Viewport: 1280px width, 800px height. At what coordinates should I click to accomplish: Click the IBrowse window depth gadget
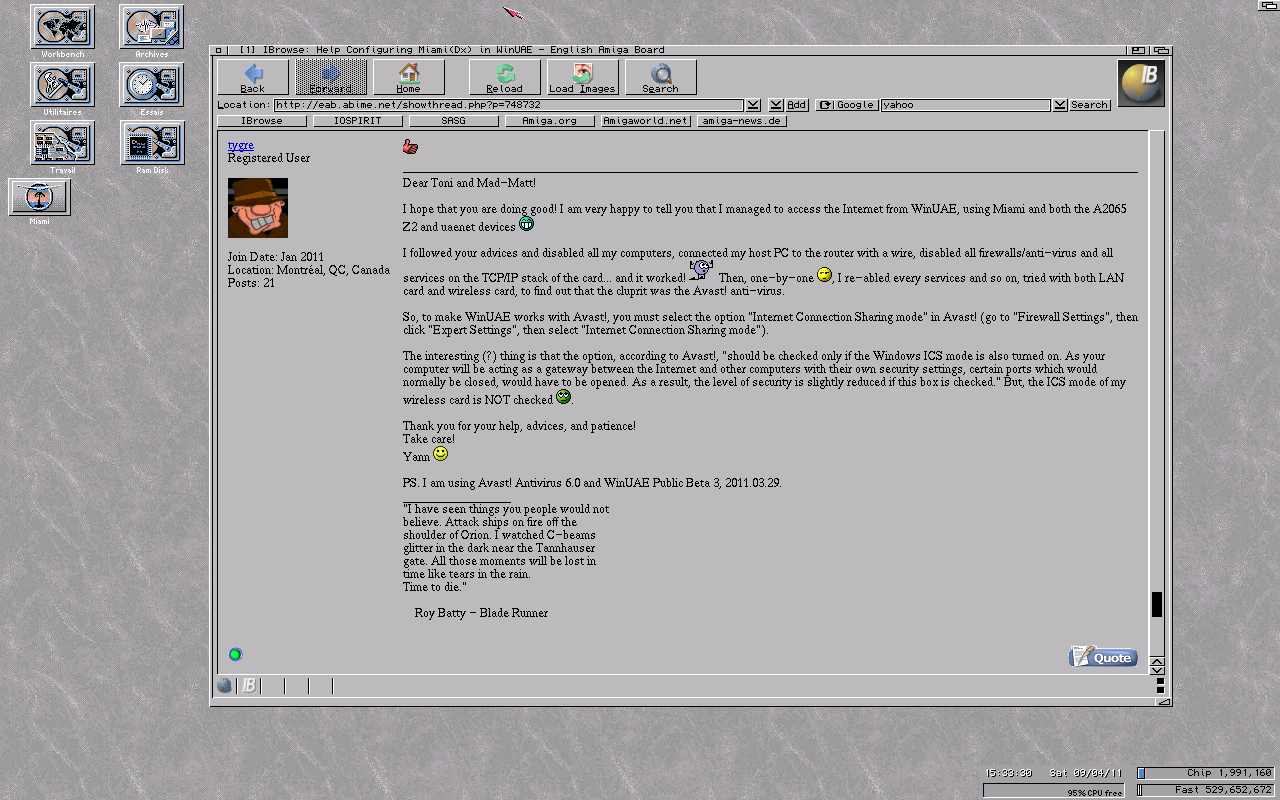[x=1161, y=50]
